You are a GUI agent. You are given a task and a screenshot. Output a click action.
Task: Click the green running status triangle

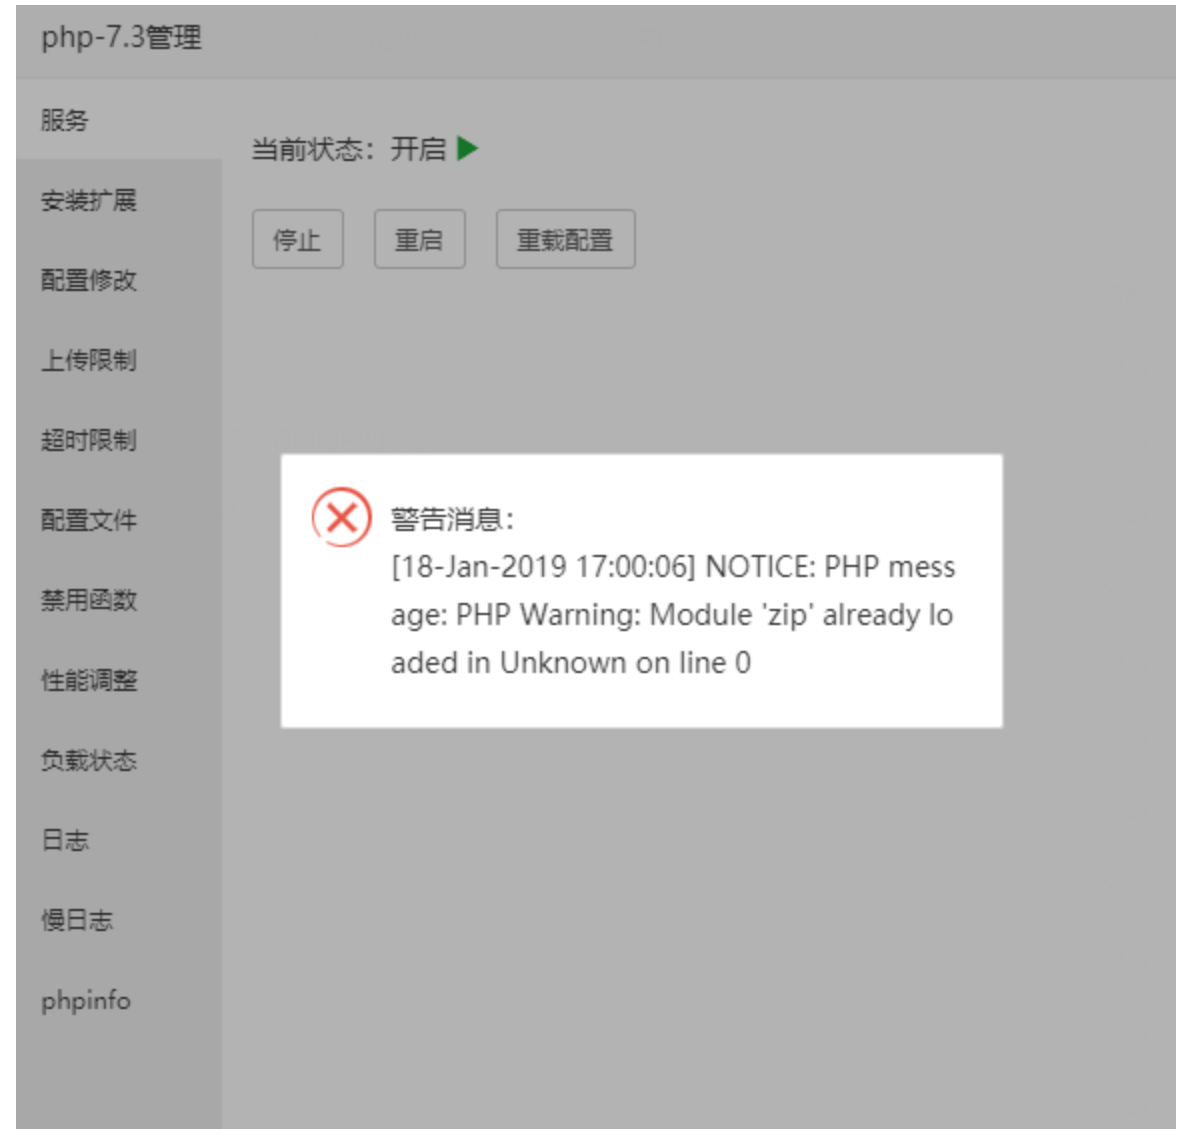467,148
